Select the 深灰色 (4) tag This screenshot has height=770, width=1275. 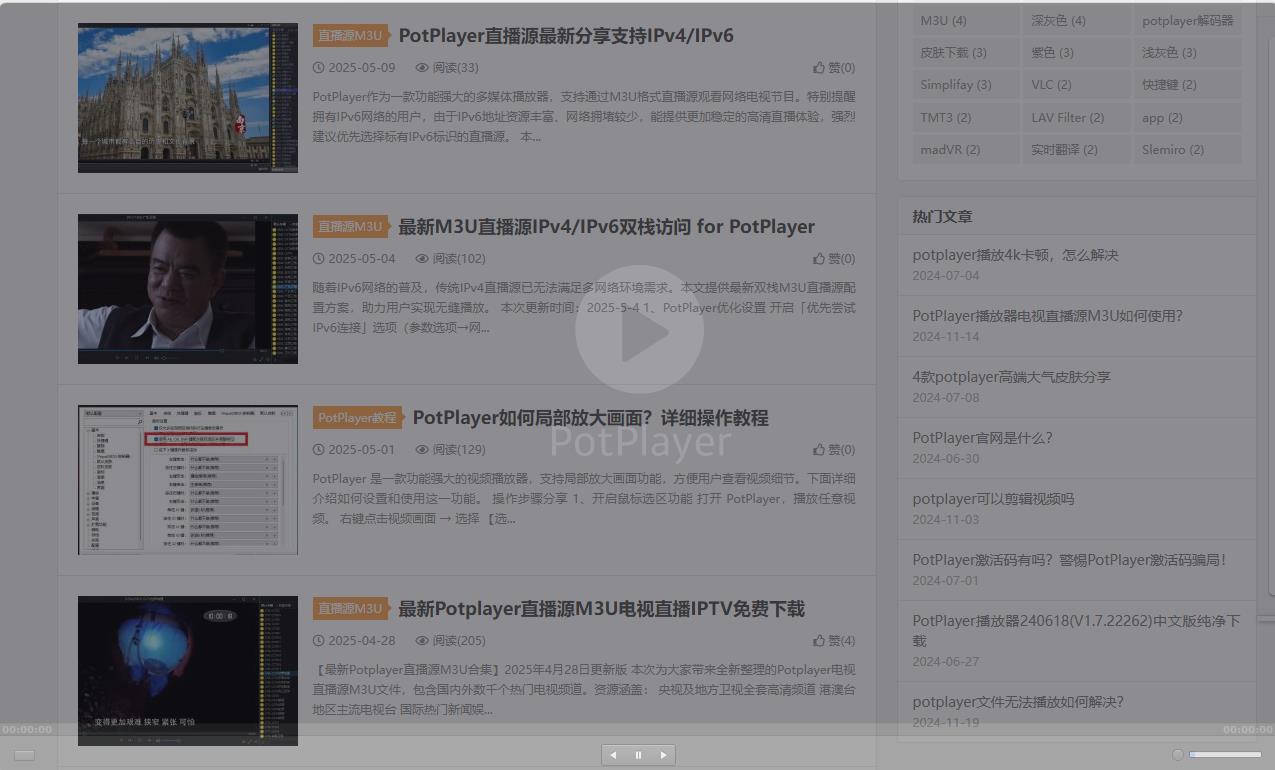(x=1076, y=21)
